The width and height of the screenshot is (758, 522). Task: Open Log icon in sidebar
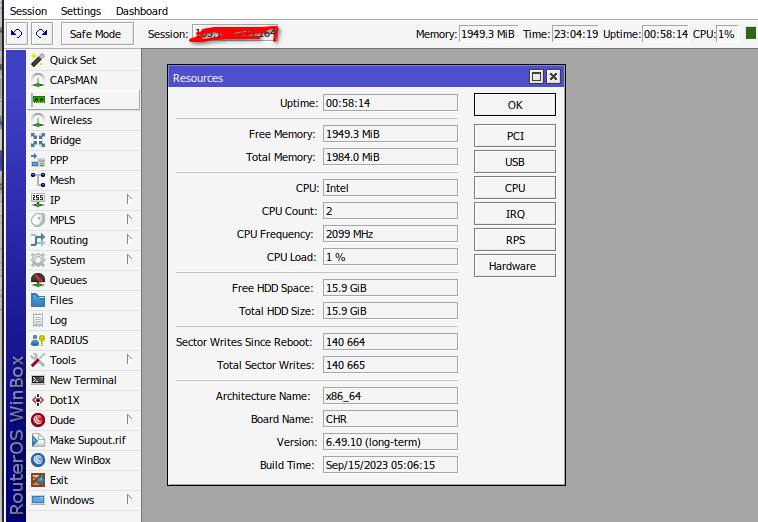click(38, 320)
